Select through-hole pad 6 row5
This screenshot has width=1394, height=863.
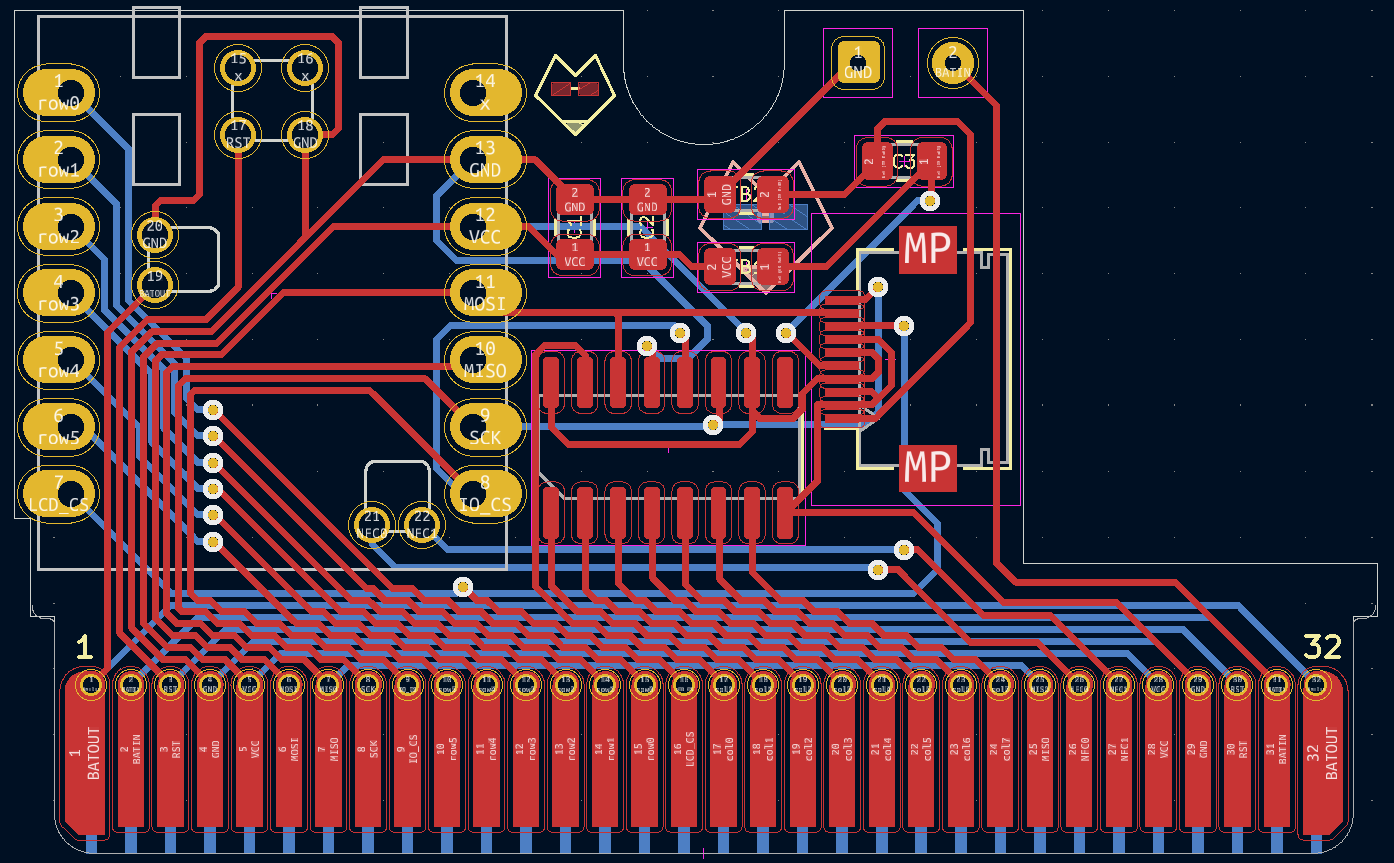59,426
